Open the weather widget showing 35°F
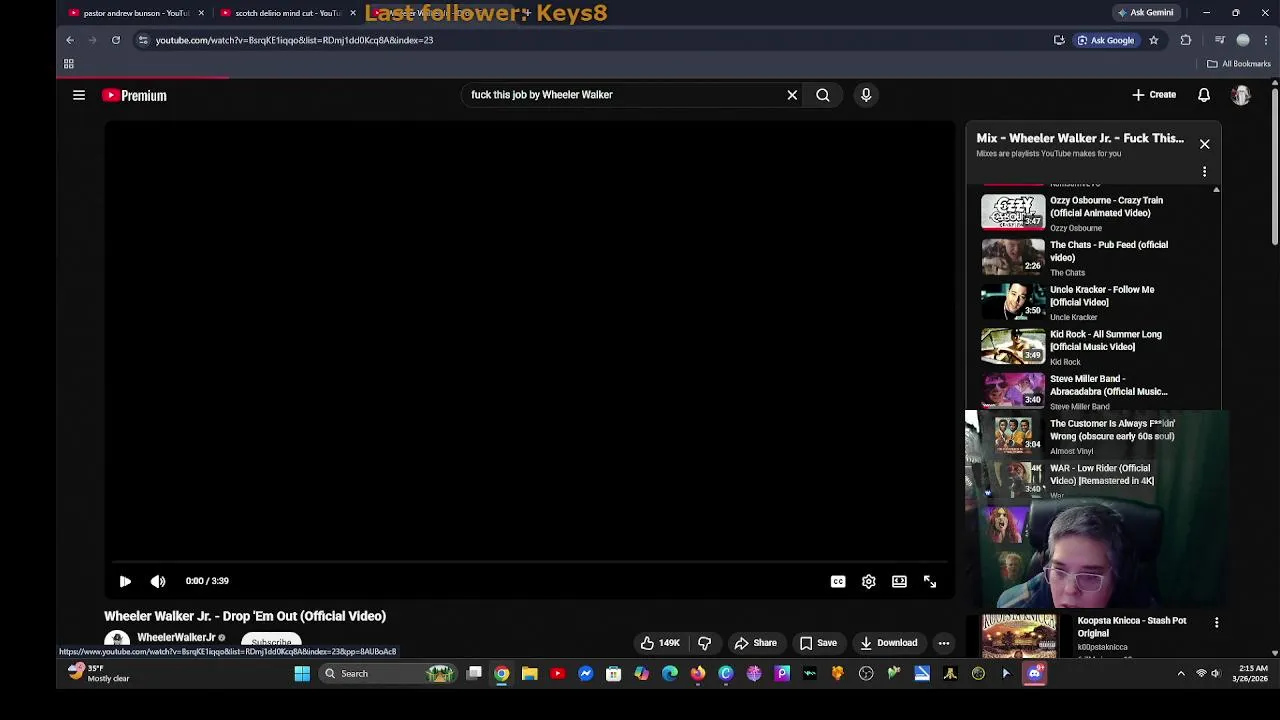 click(98, 673)
